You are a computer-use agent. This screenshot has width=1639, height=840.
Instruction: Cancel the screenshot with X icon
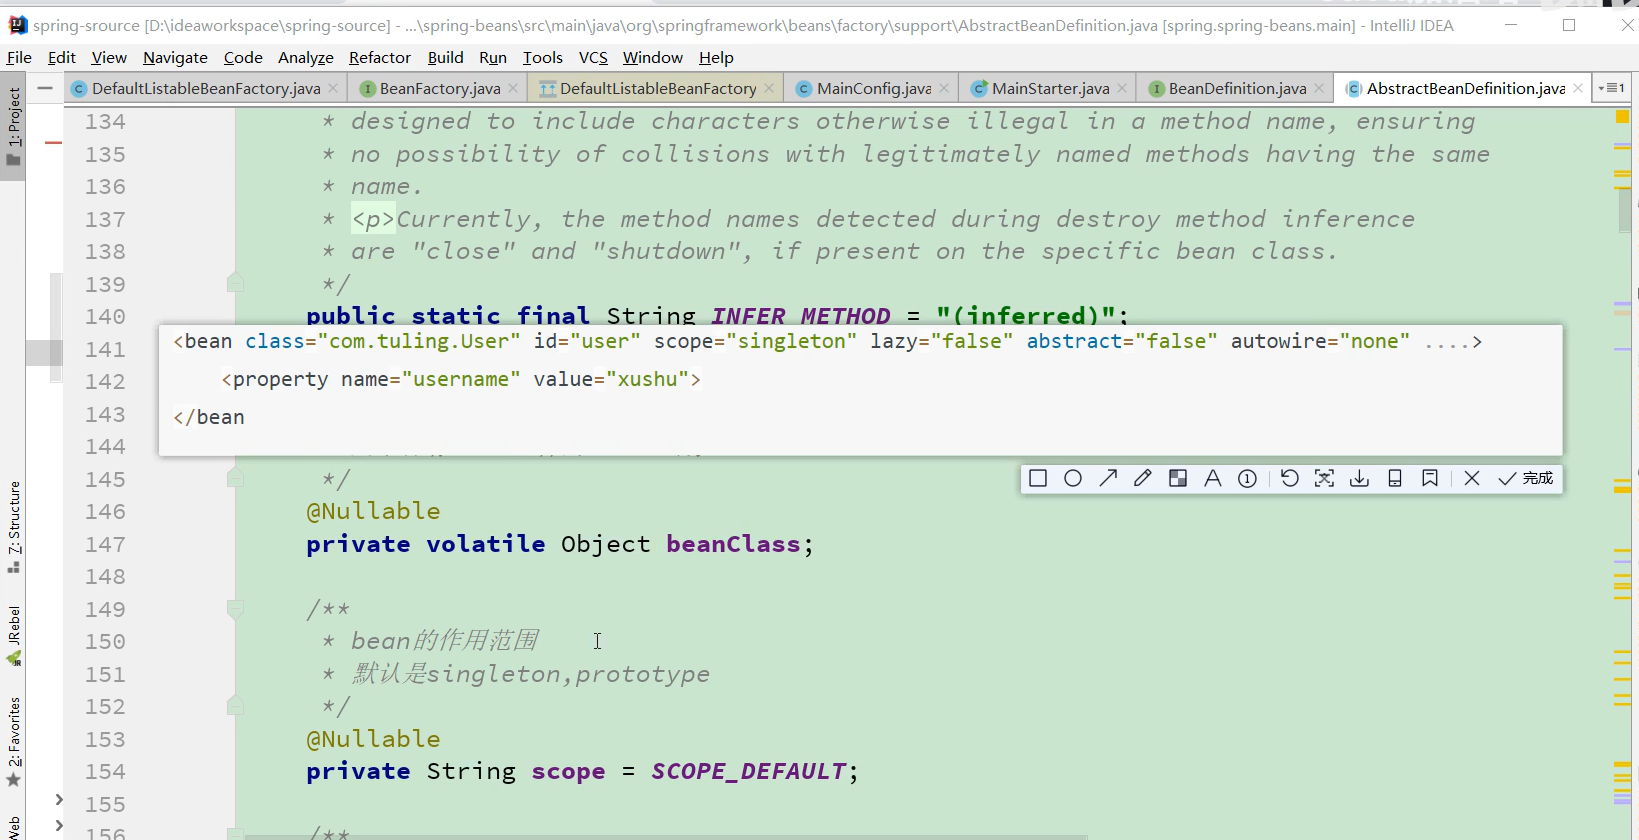[x=1472, y=479]
